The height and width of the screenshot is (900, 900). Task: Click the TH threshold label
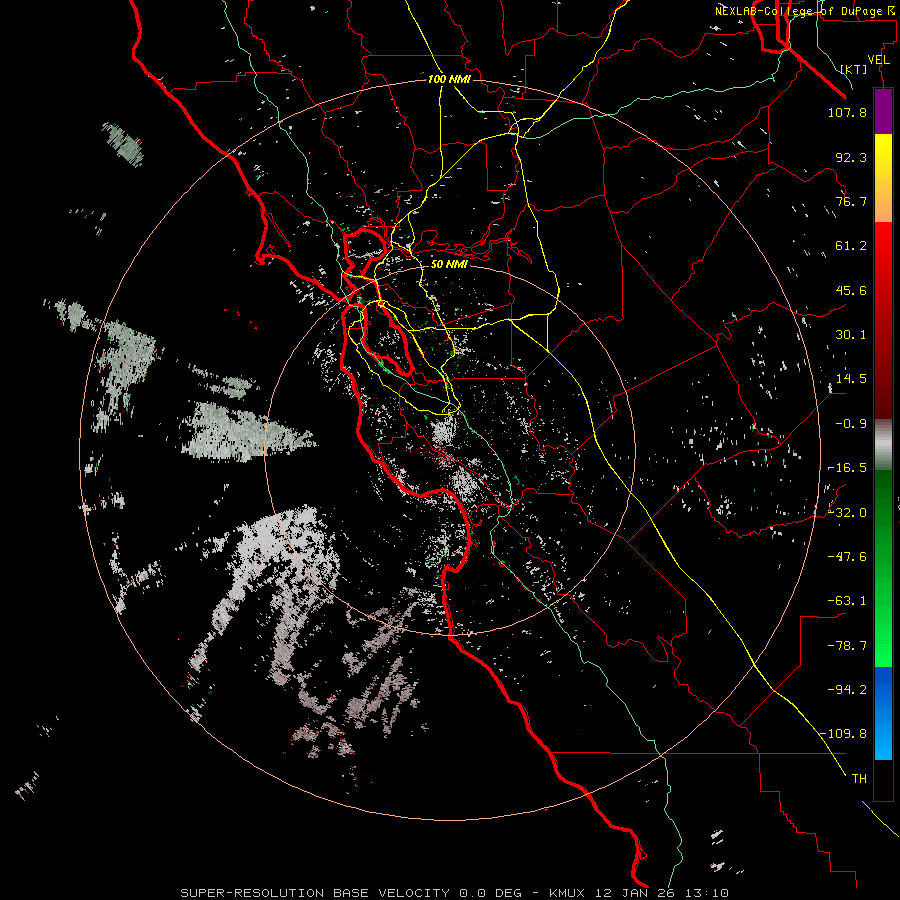[x=859, y=779]
